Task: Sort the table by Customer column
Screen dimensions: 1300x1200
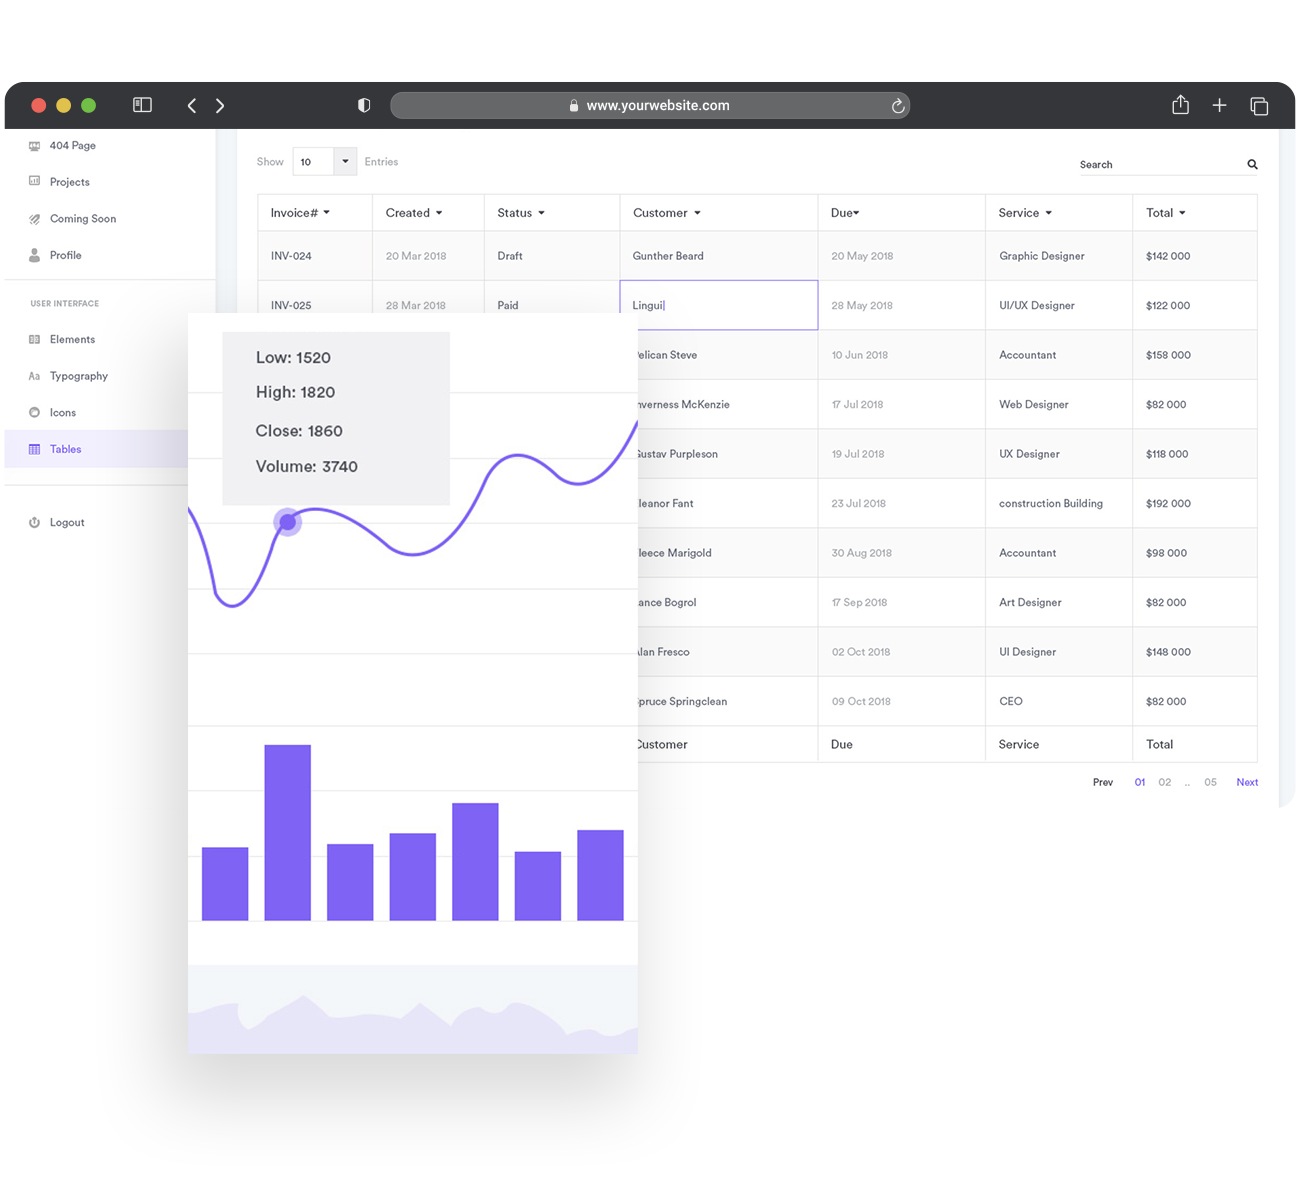Action: coord(697,212)
